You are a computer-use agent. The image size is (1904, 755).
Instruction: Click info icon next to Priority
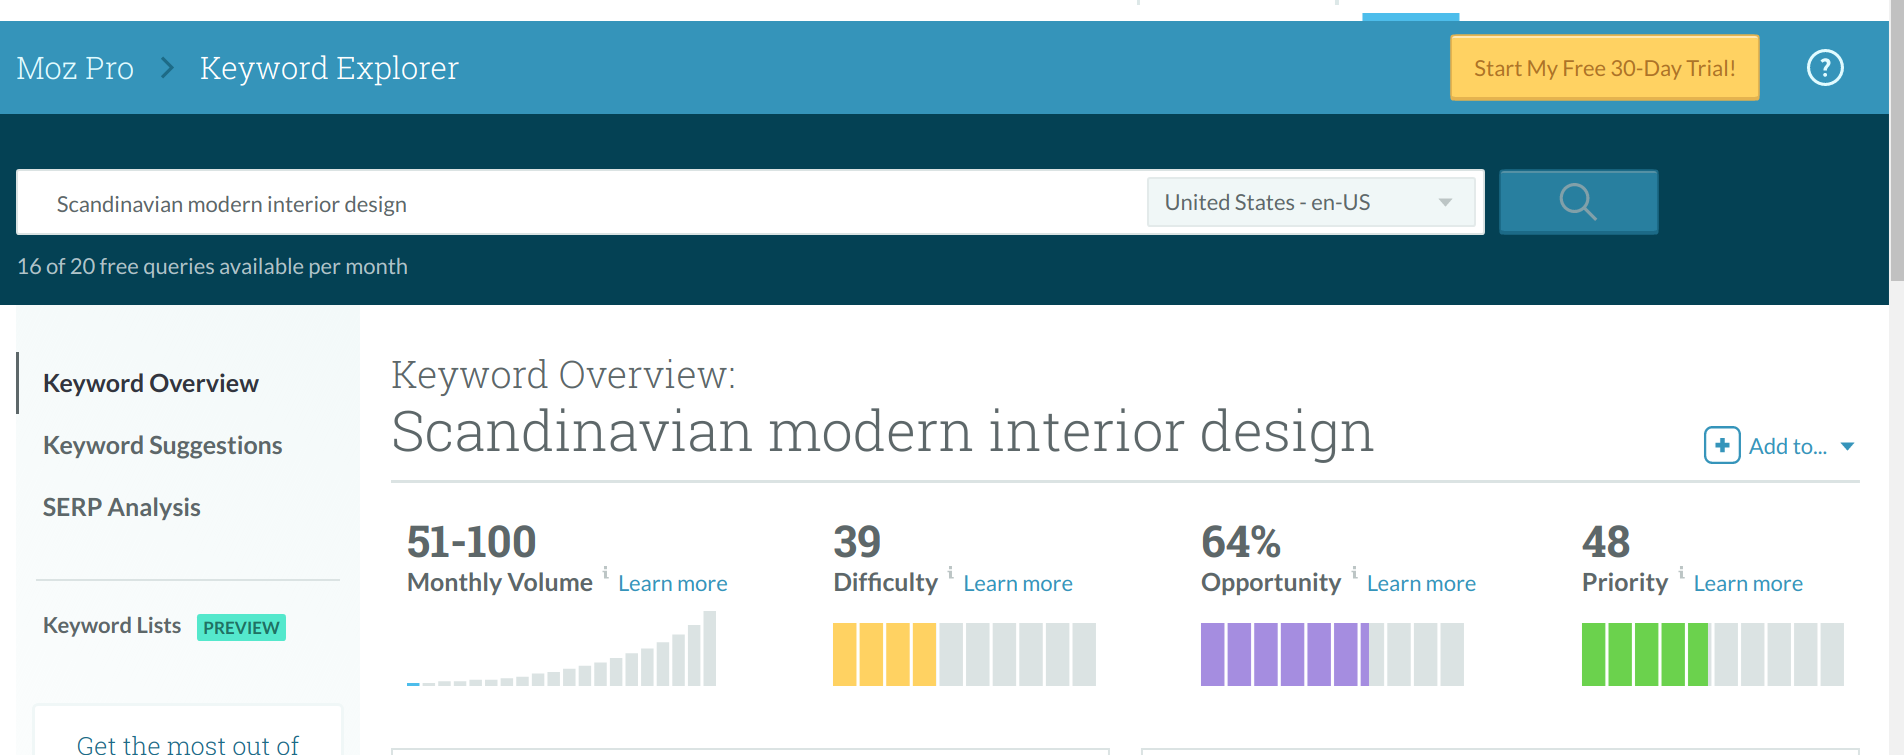click(x=1681, y=572)
